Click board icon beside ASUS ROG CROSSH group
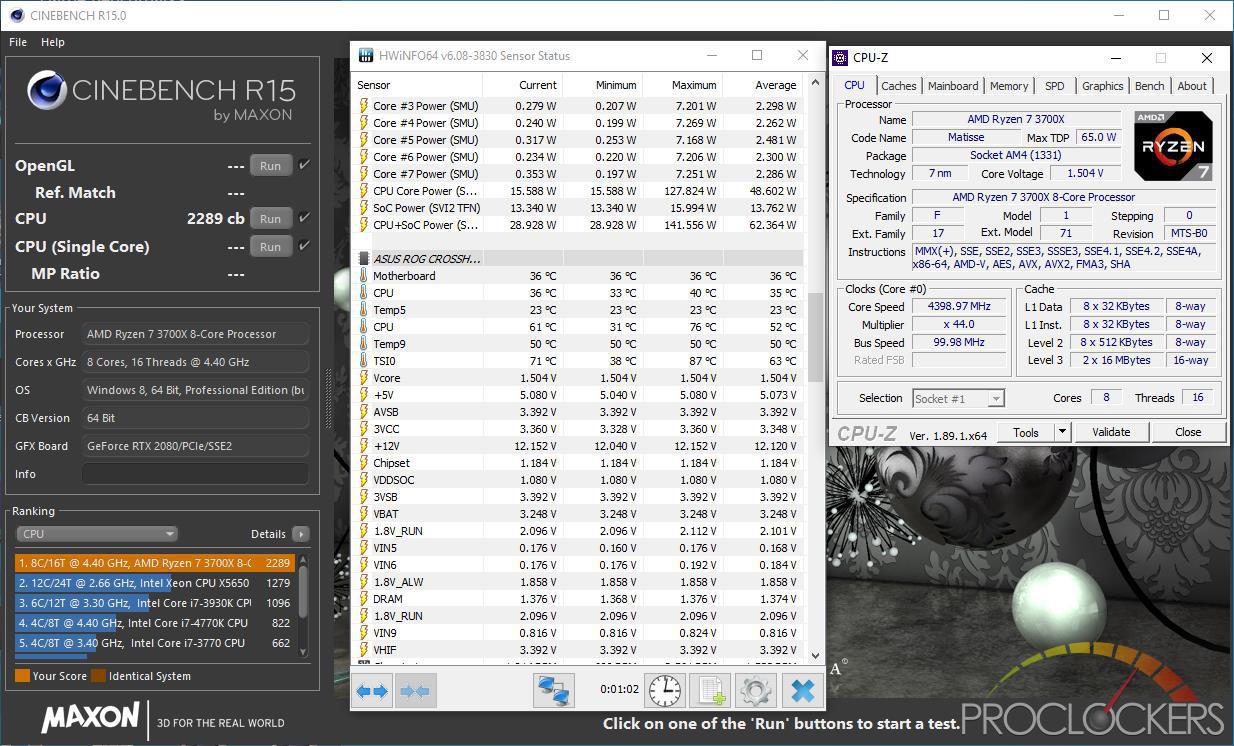This screenshot has width=1234, height=746. point(364,259)
